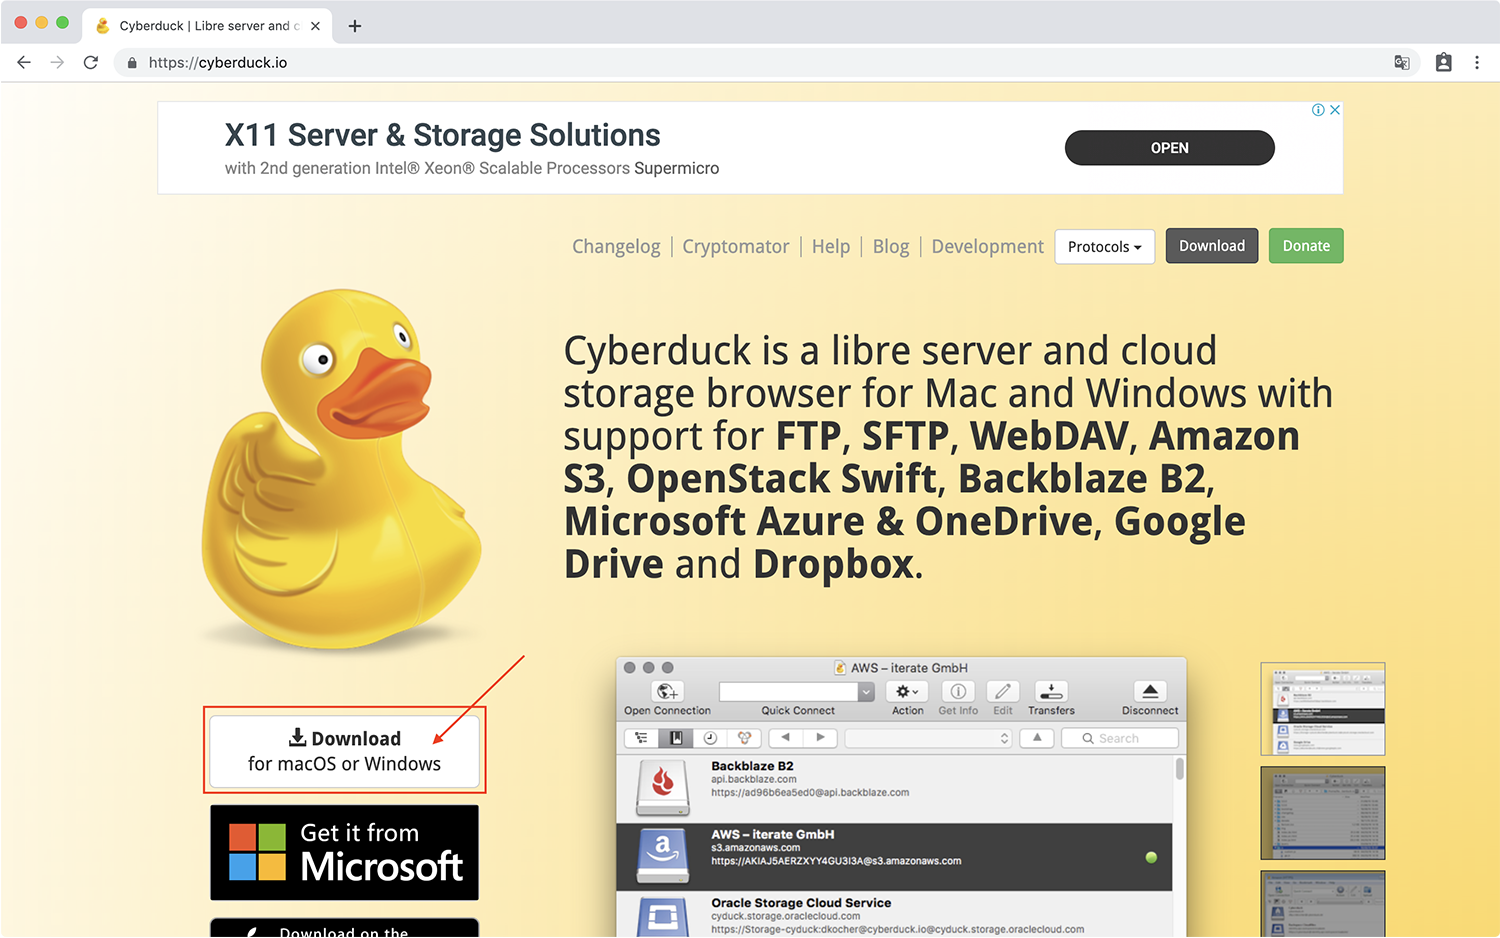Toggle the Bonjour view icon
Screen dimensions: 1500x938
[744, 738]
